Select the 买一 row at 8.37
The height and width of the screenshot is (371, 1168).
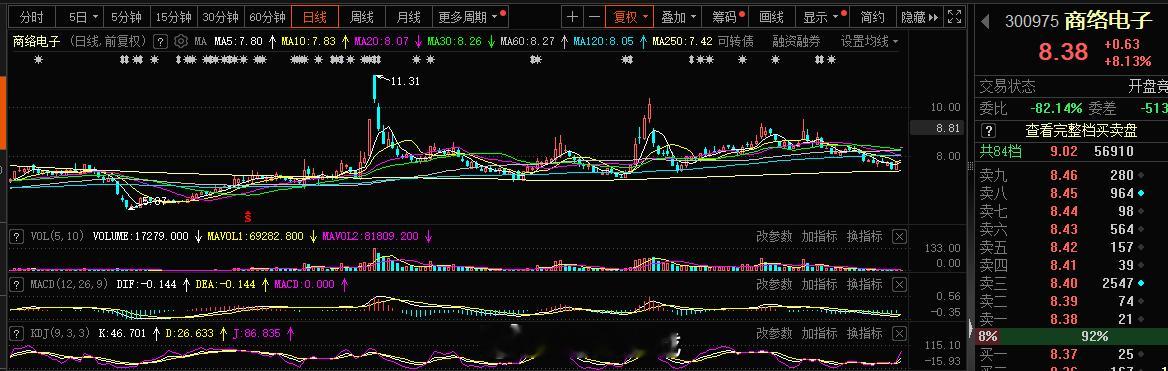coord(1071,354)
